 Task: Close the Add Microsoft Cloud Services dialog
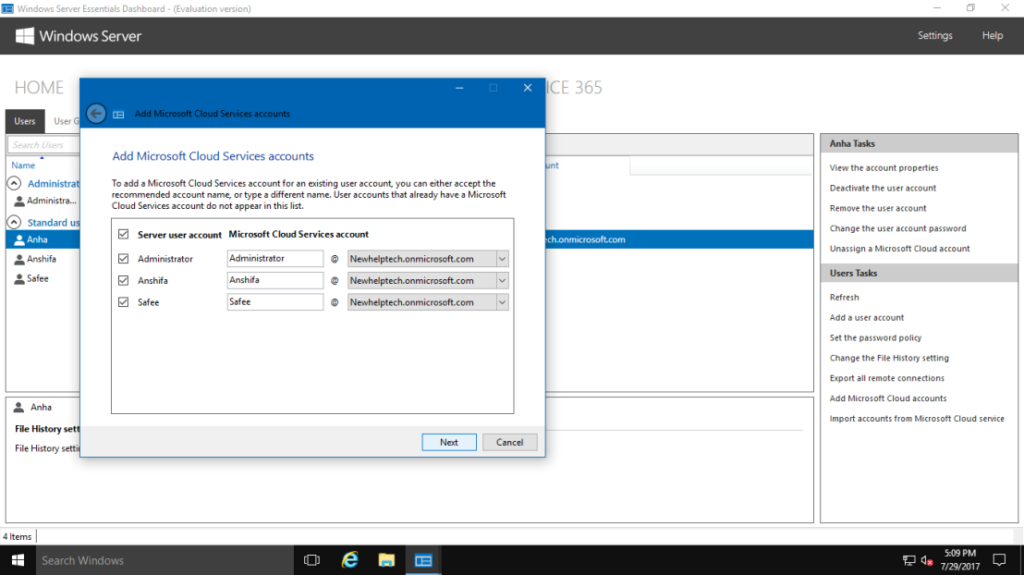tap(527, 88)
